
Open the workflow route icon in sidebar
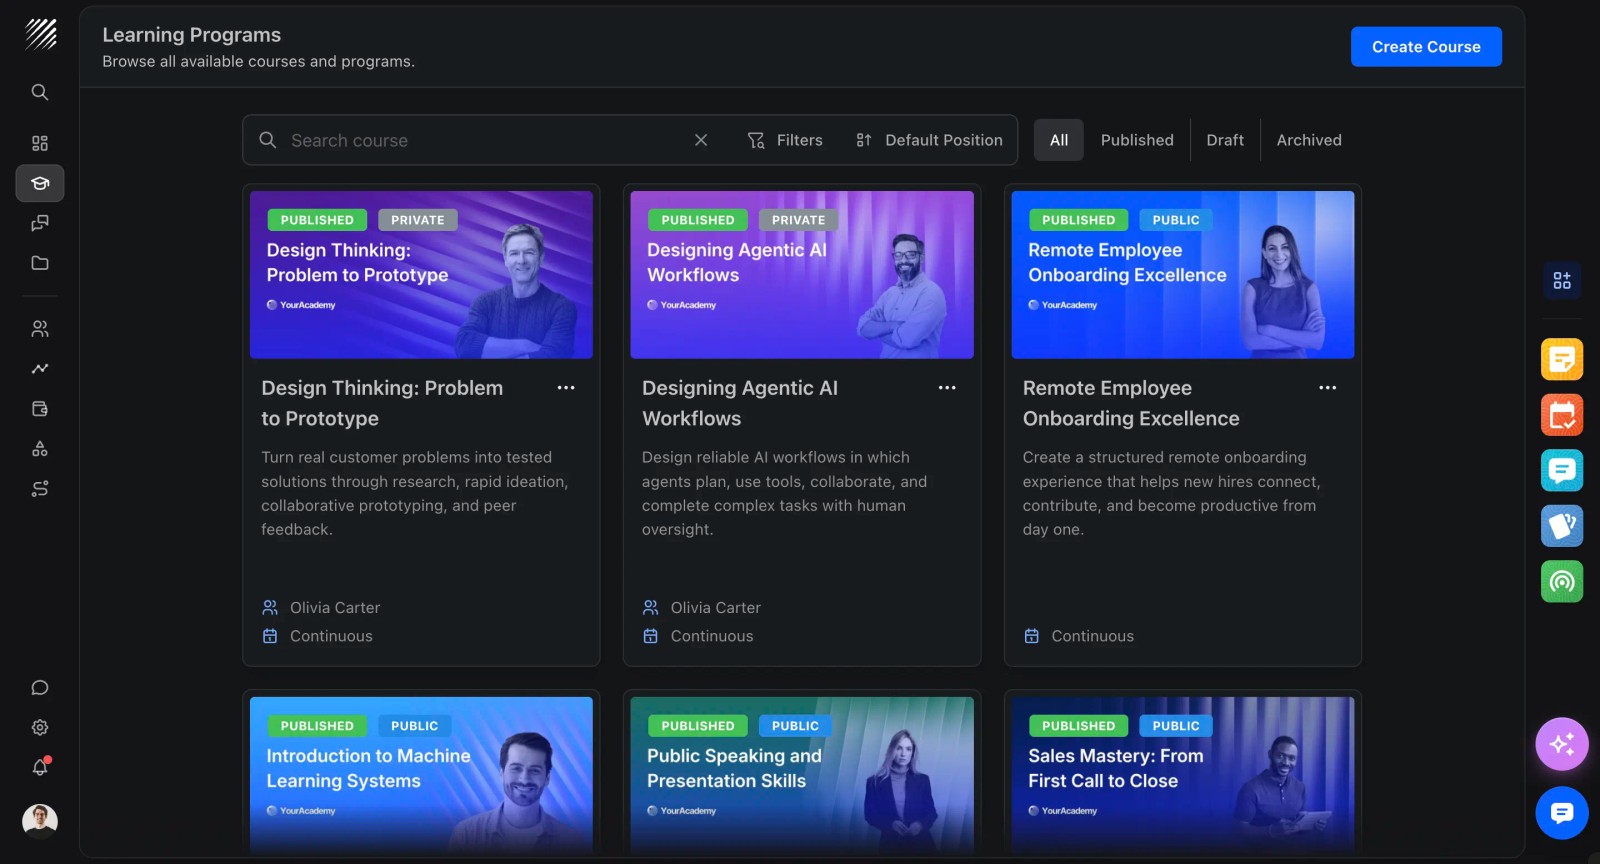[x=40, y=489]
